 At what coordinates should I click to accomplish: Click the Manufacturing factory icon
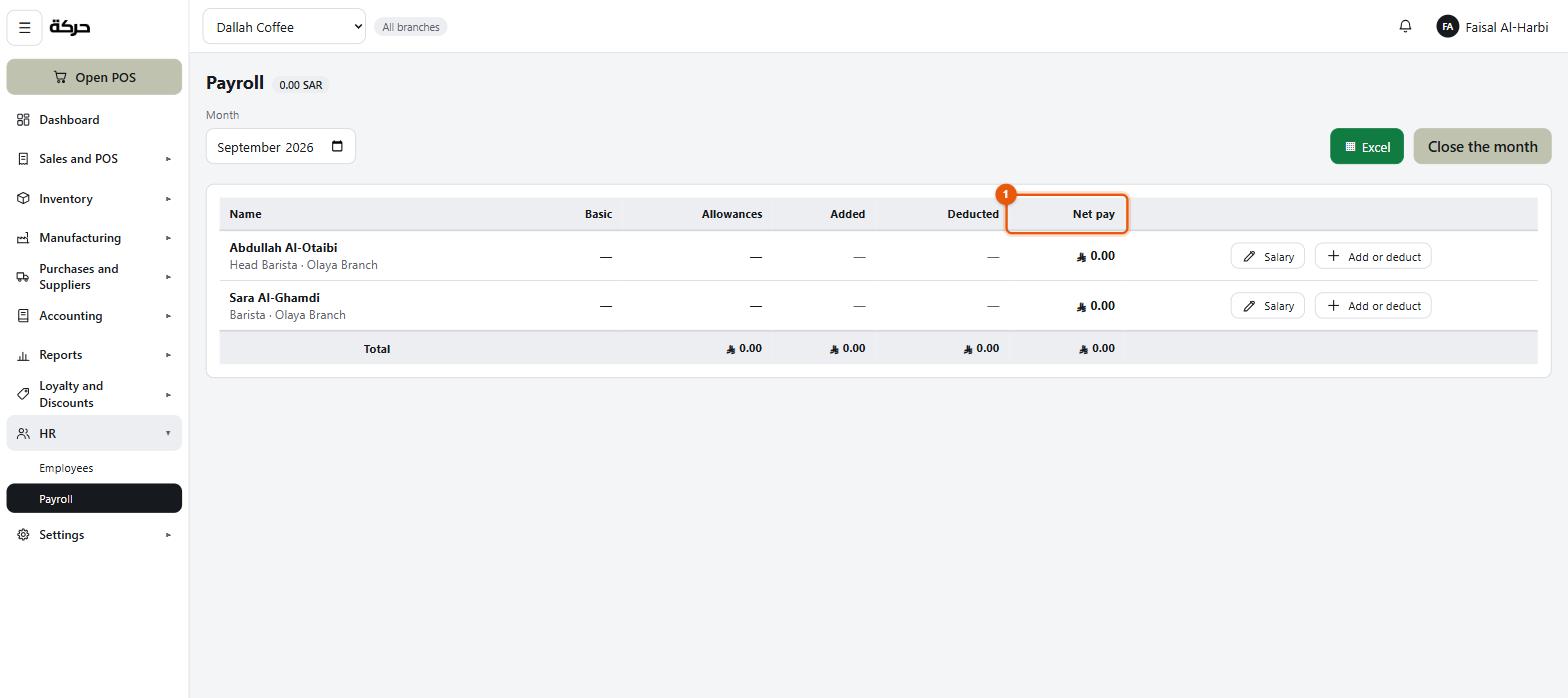(x=23, y=238)
